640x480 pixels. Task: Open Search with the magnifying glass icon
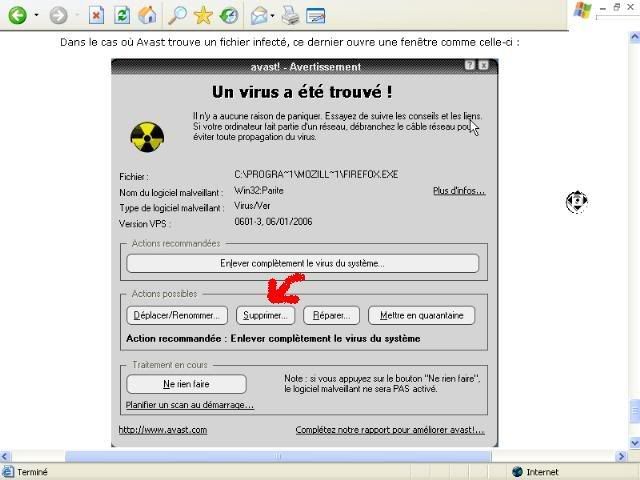click(178, 16)
